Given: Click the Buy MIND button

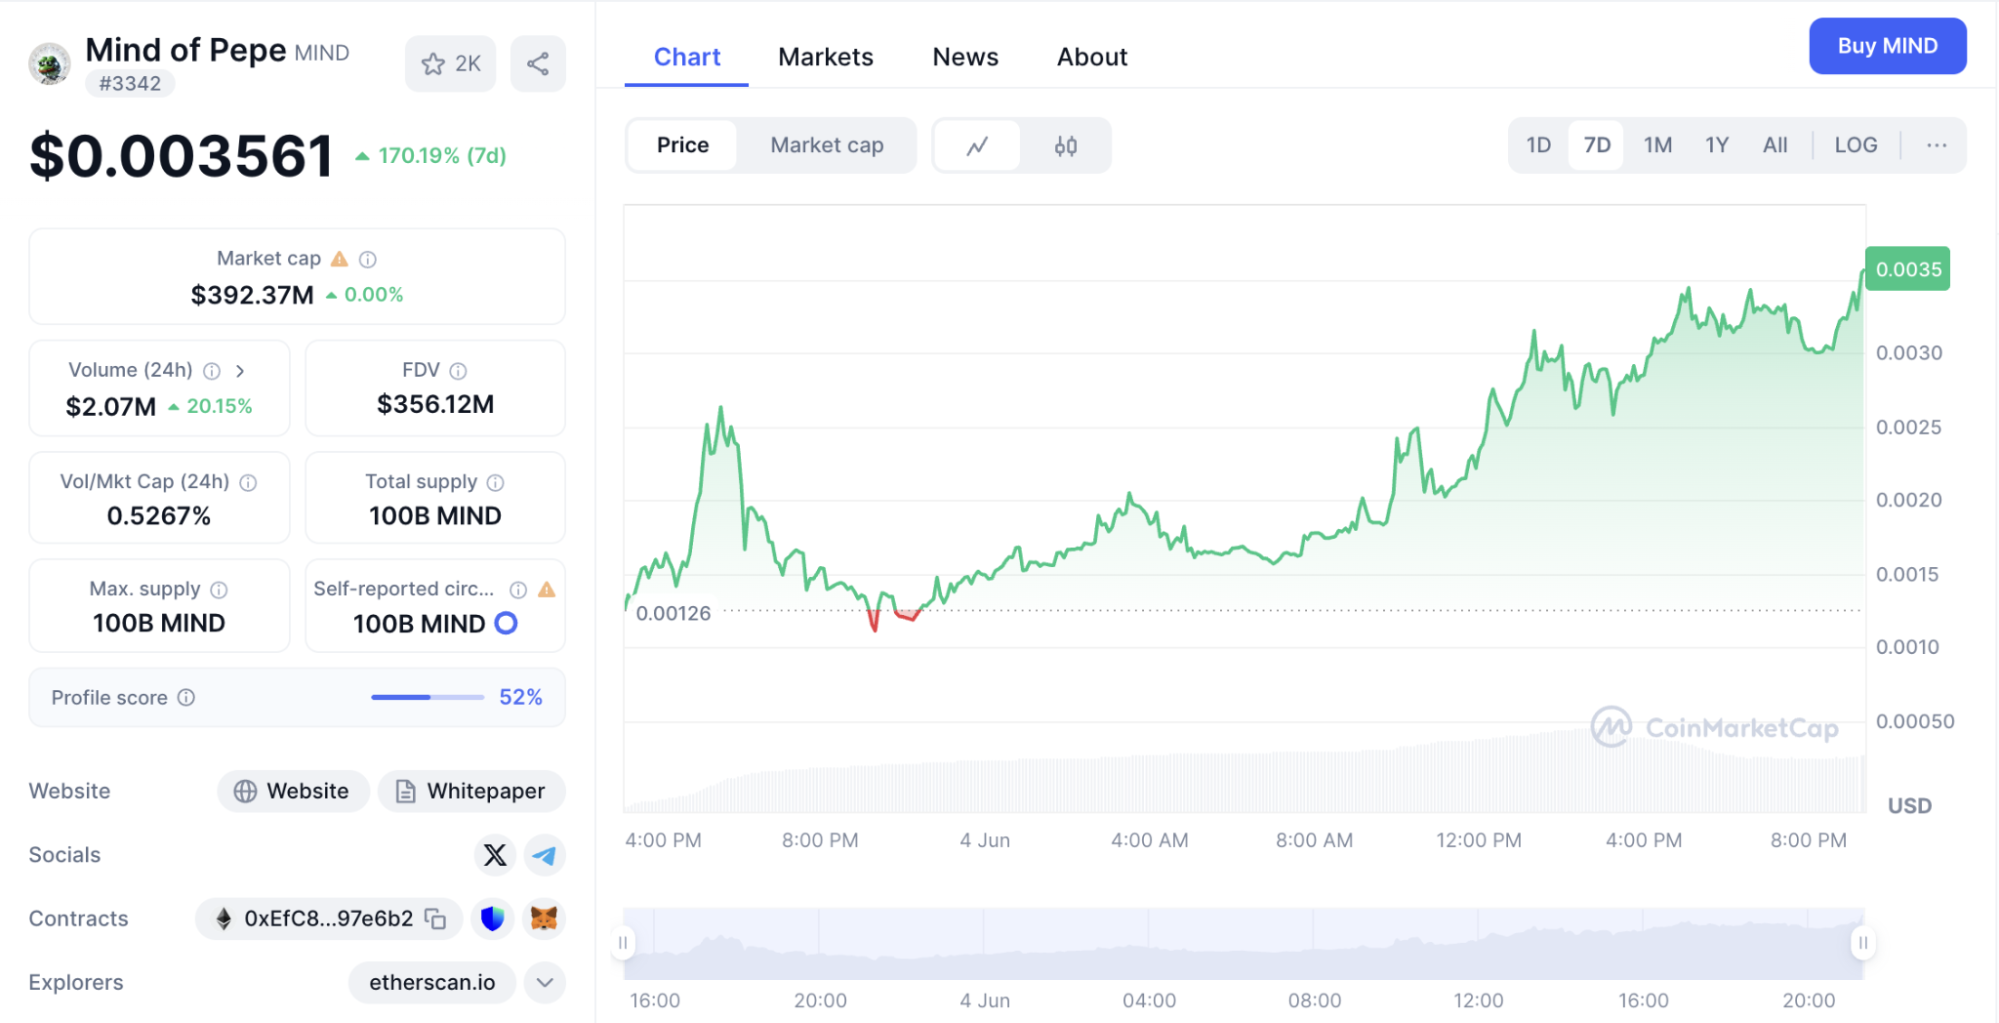Looking at the screenshot, I should pyautogui.click(x=1887, y=46).
